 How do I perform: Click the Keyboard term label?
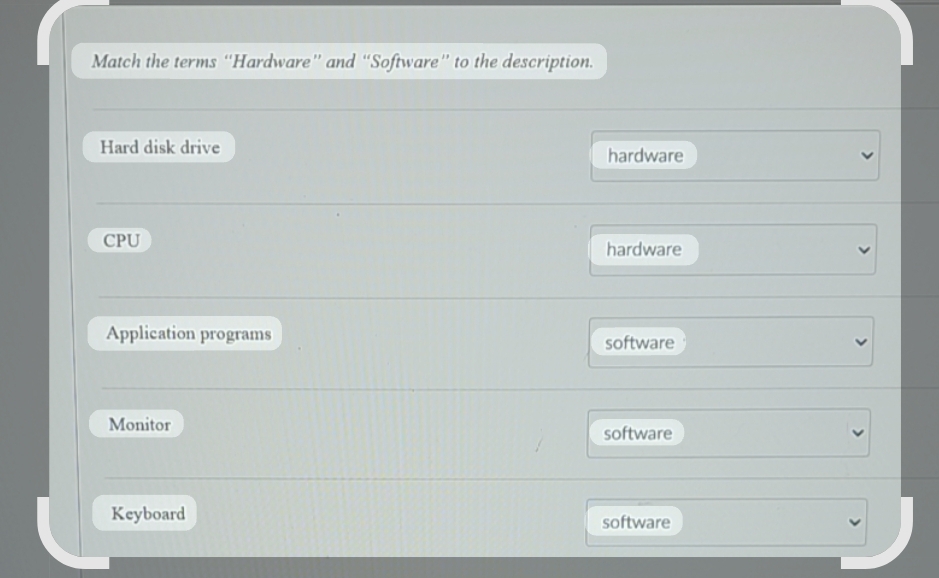click(144, 513)
